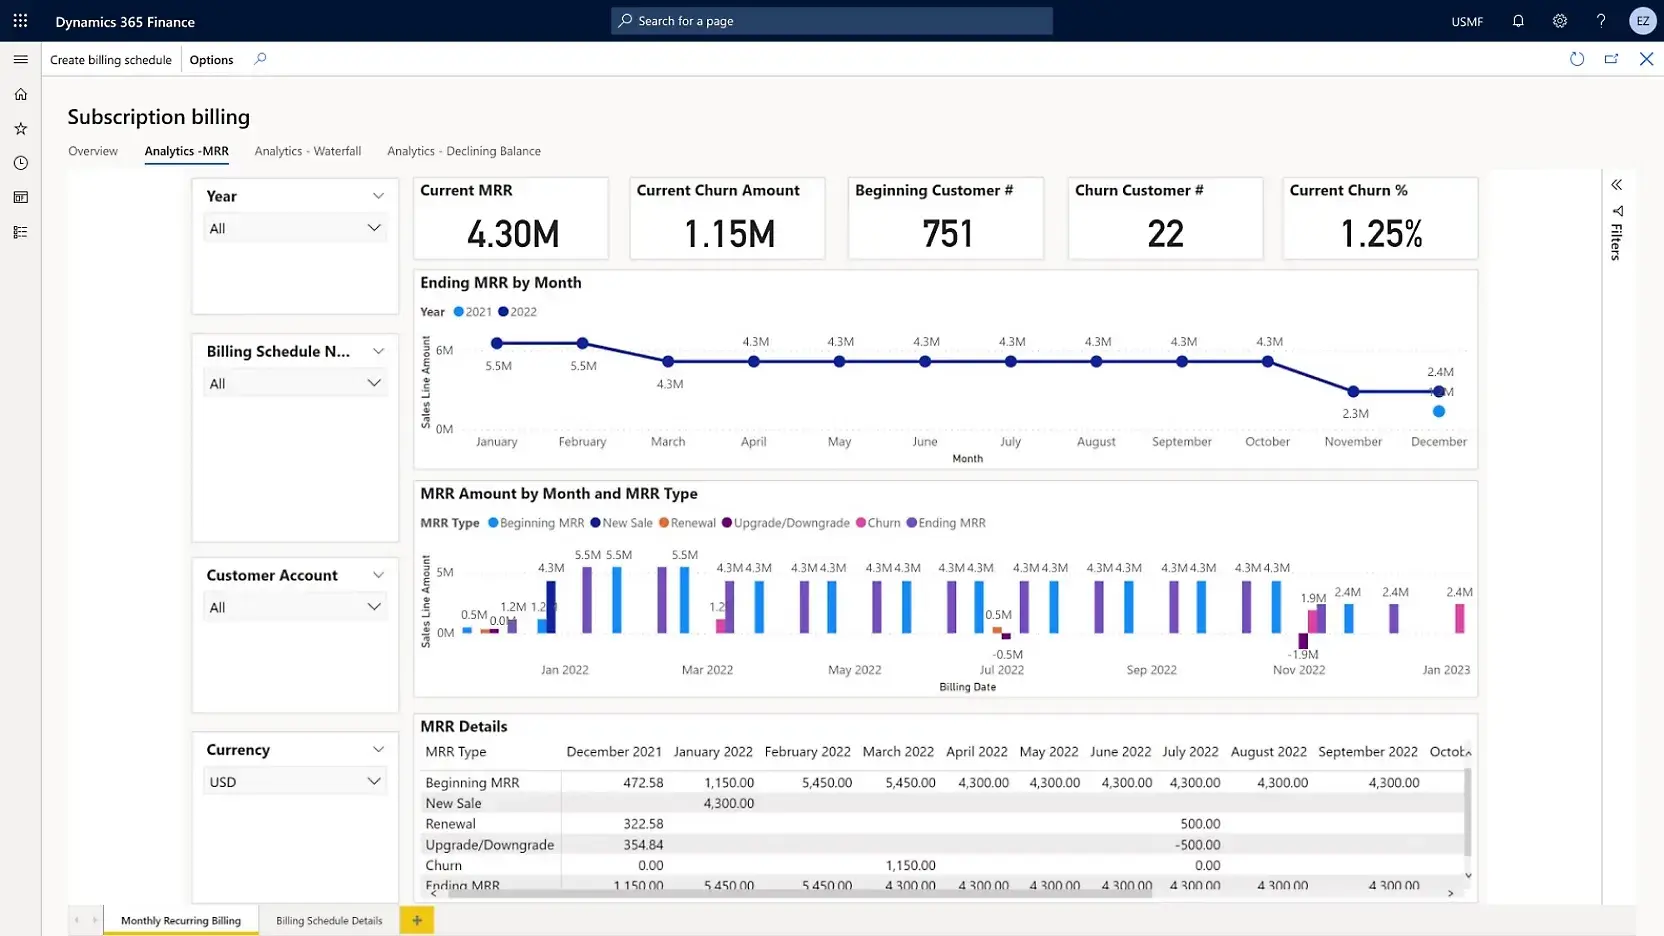Open the Billing Schedule Details tab
The height and width of the screenshot is (936, 1664).
click(329, 920)
